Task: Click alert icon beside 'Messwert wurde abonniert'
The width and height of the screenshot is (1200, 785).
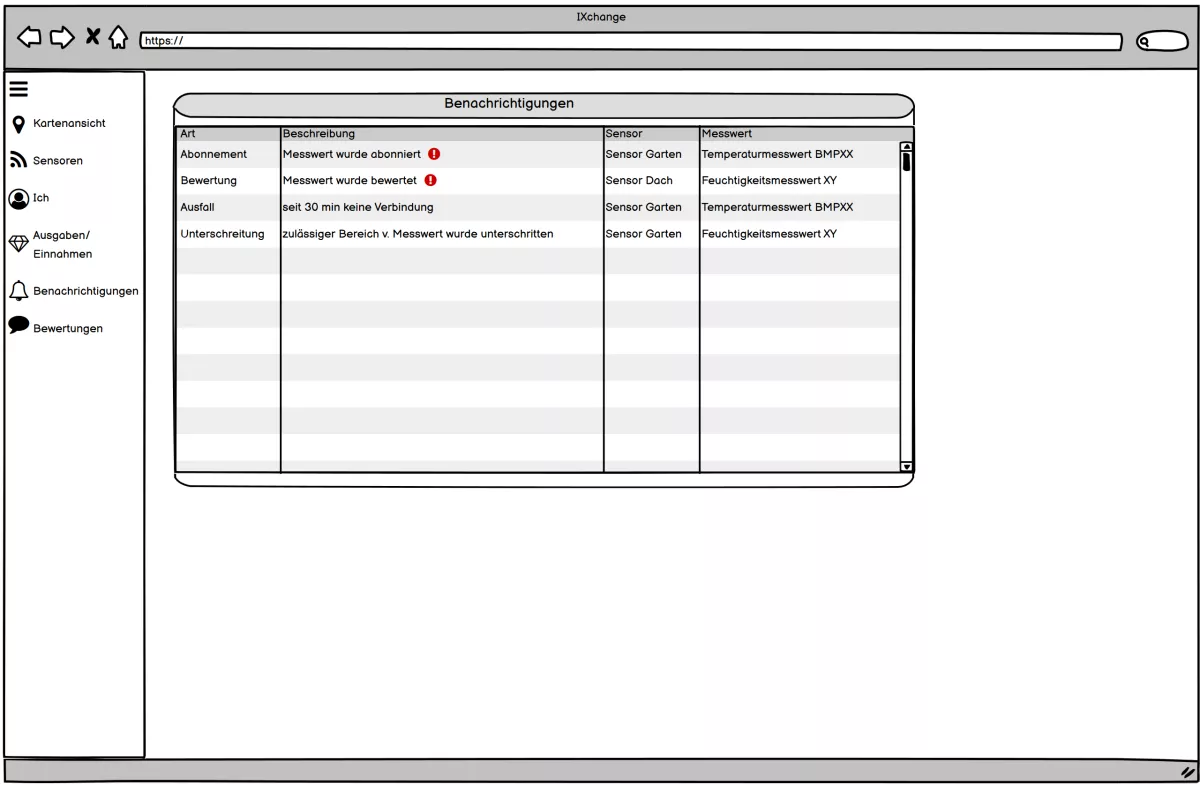Action: 434,154
